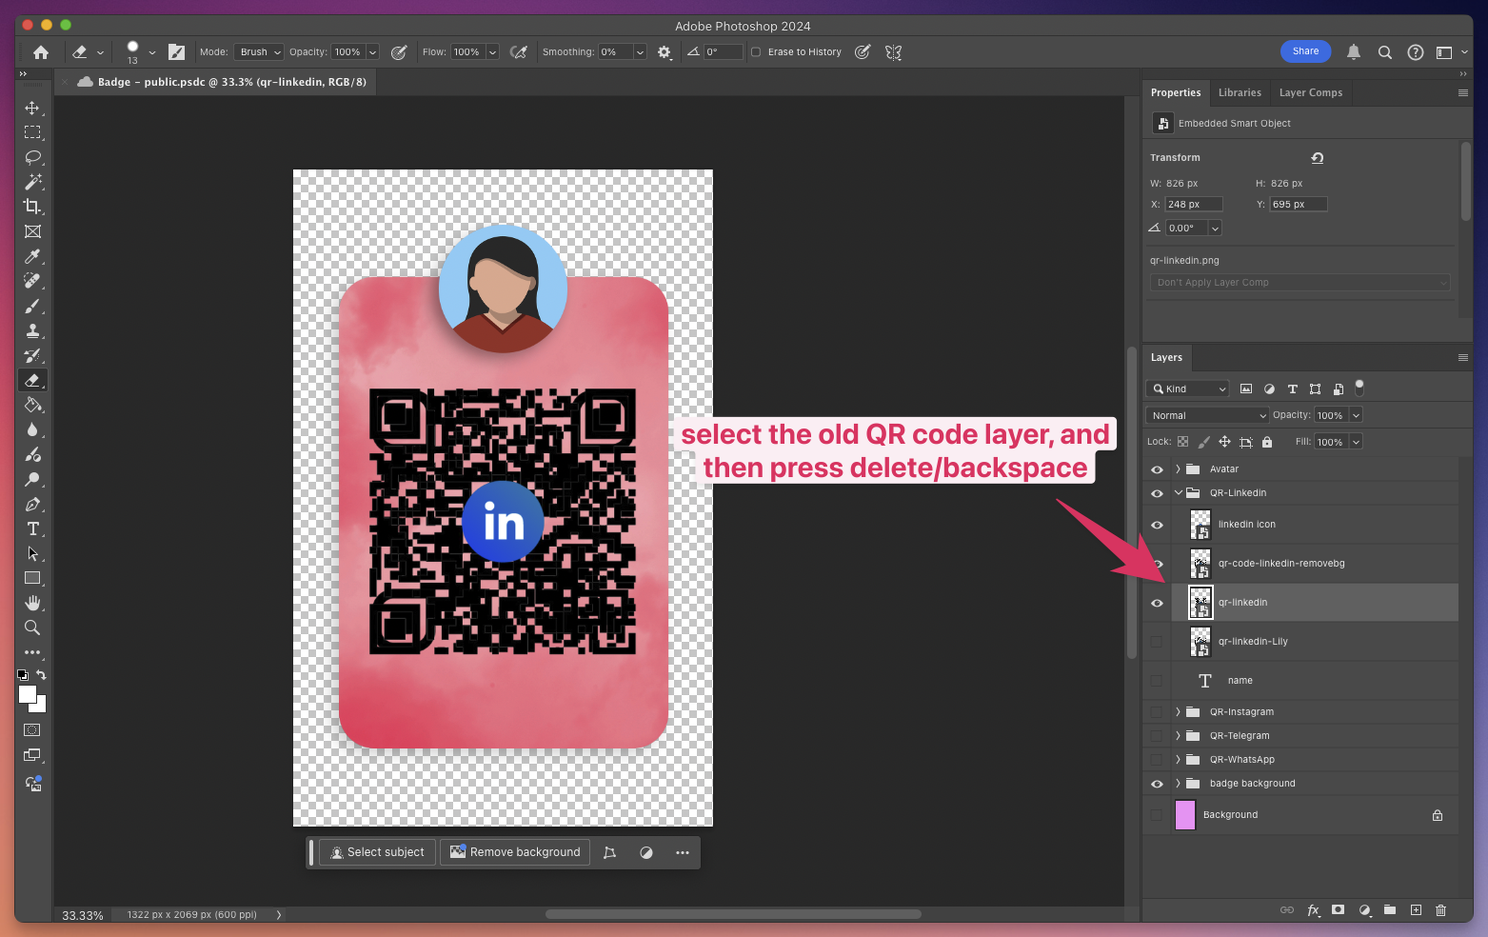The width and height of the screenshot is (1488, 937).
Task: Select the Clone Stamp tool
Action: pyautogui.click(x=33, y=331)
